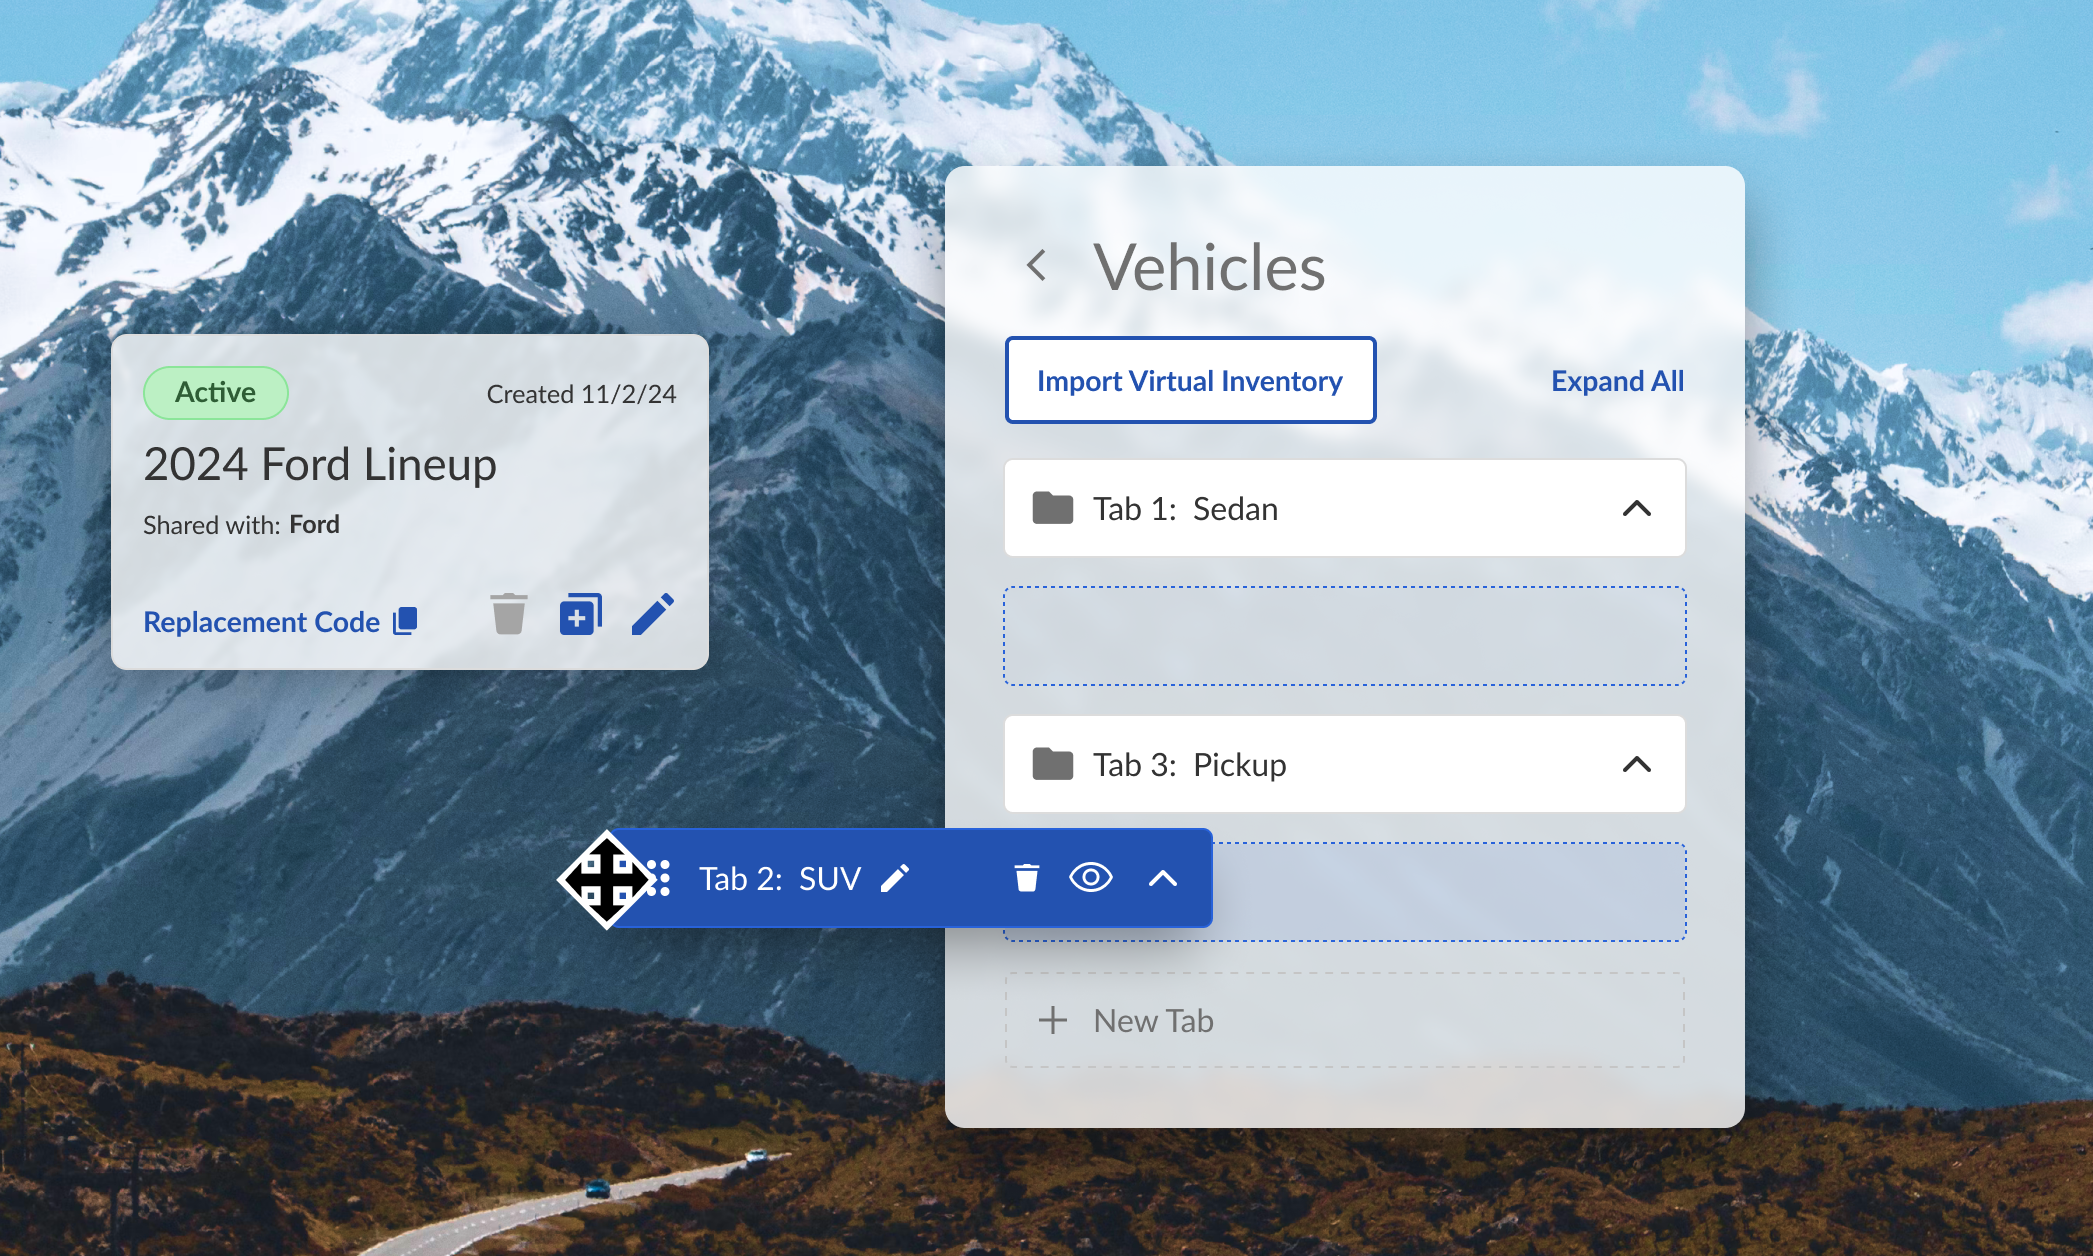Image resolution: width=2093 pixels, height=1256 pixels.
Task: Add a New Tab
Action: 1344,1020
